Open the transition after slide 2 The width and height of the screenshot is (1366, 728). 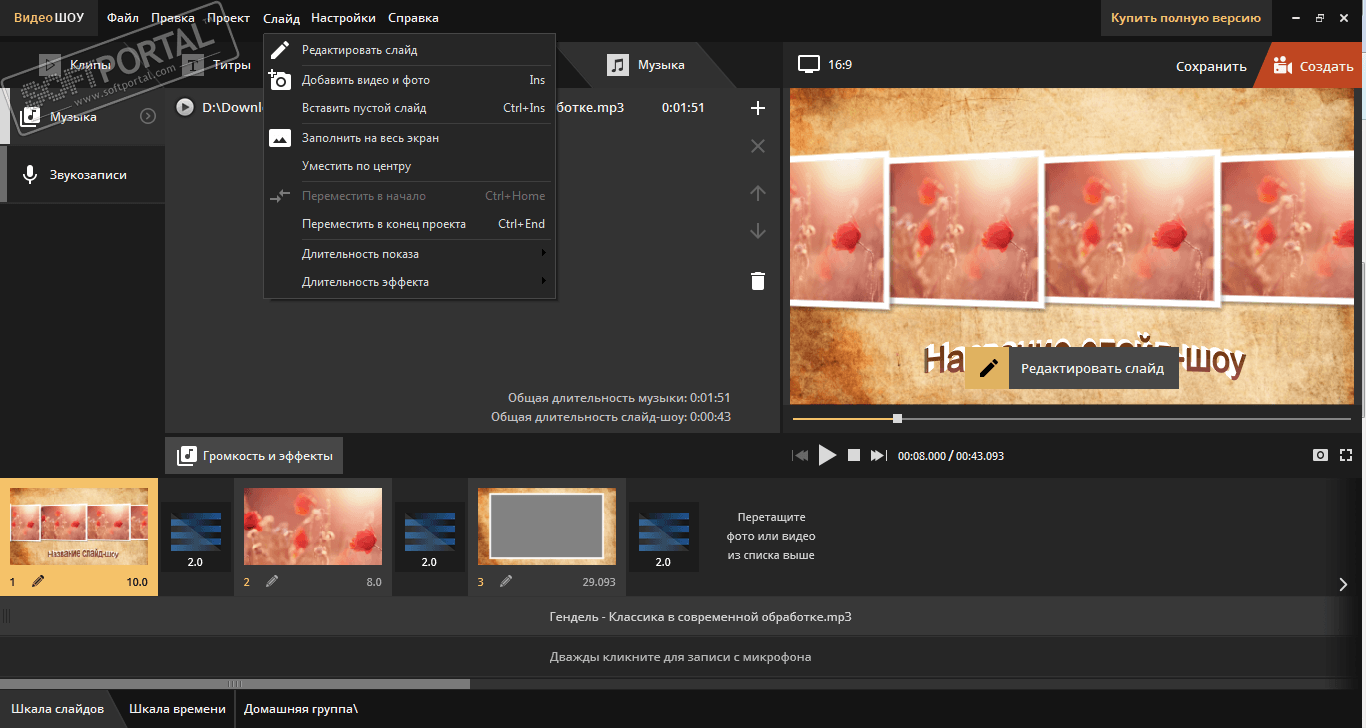[430, 537]
